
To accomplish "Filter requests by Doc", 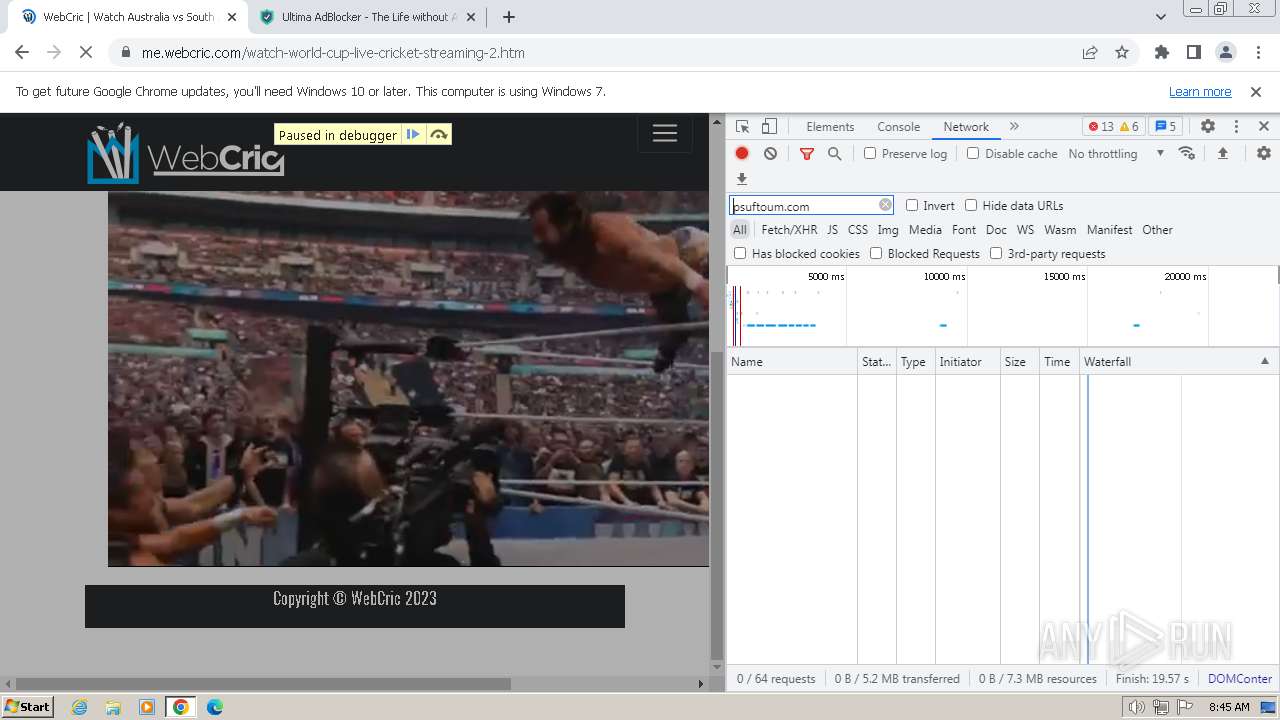I will click(996, 229).
